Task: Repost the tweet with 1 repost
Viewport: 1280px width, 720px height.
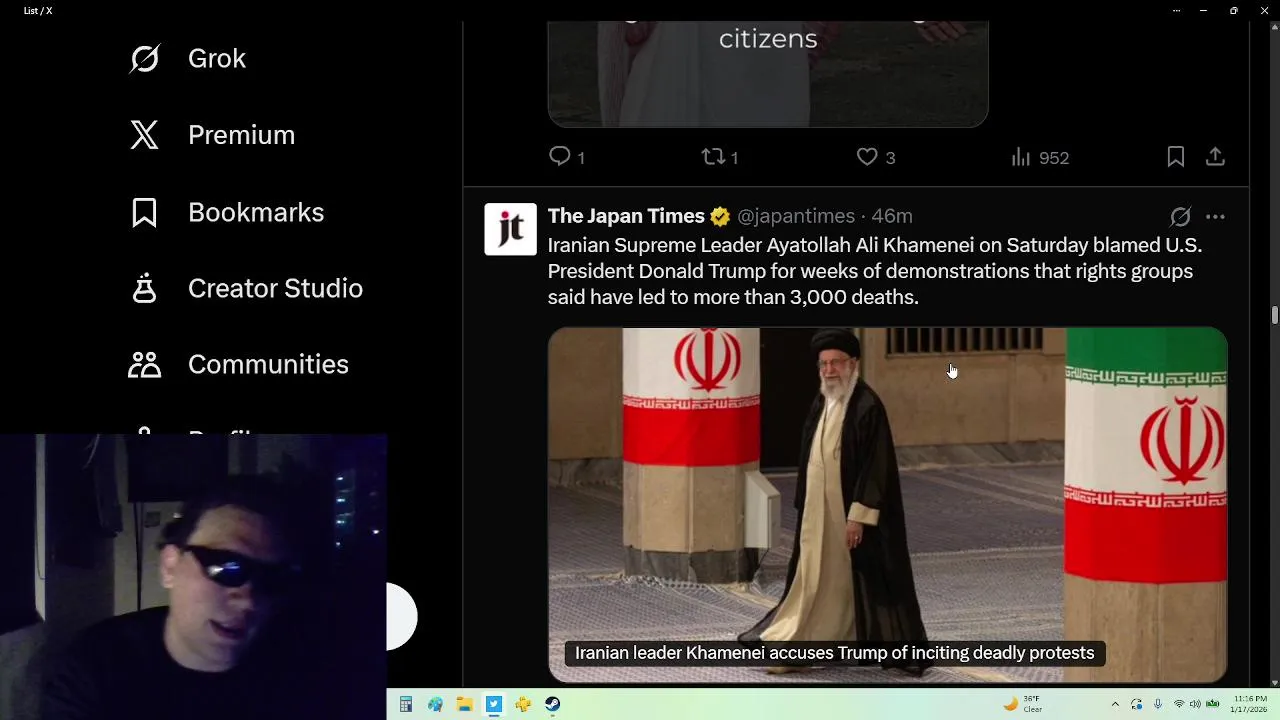Action: (x=720, y=157)
